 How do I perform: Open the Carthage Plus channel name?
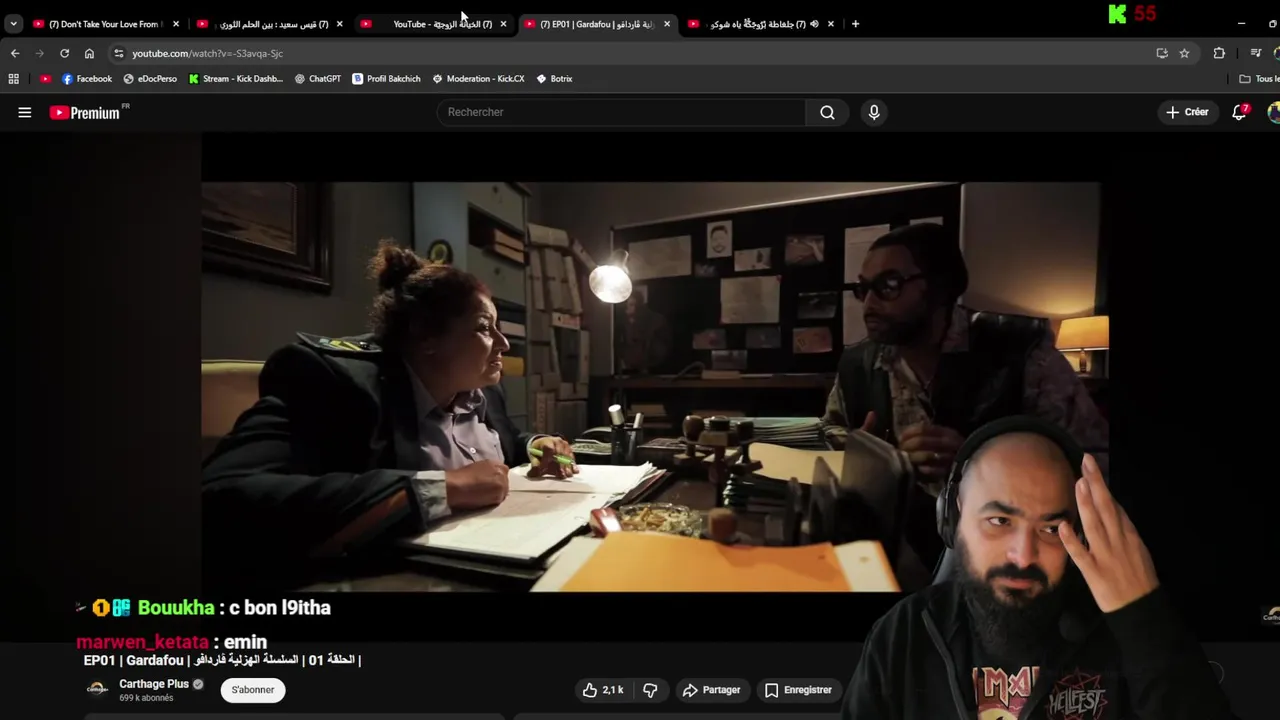pos(154,684)
